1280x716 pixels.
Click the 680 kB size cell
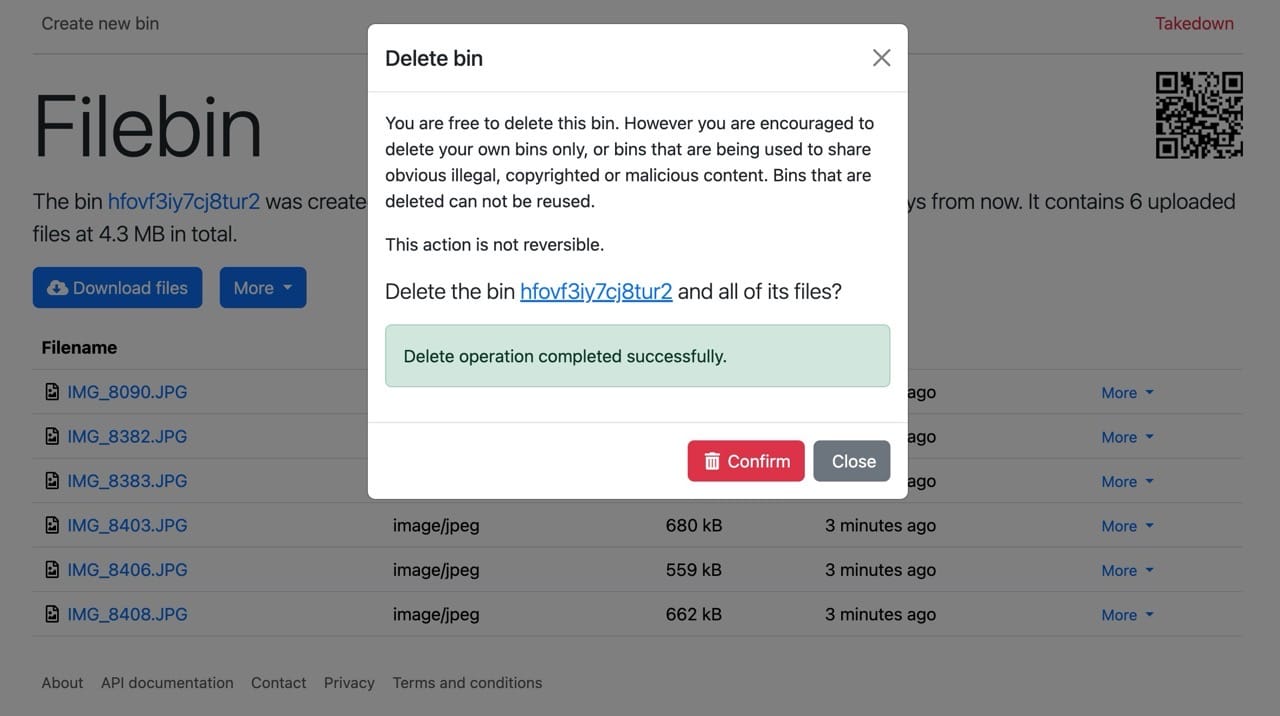point(694,525)
